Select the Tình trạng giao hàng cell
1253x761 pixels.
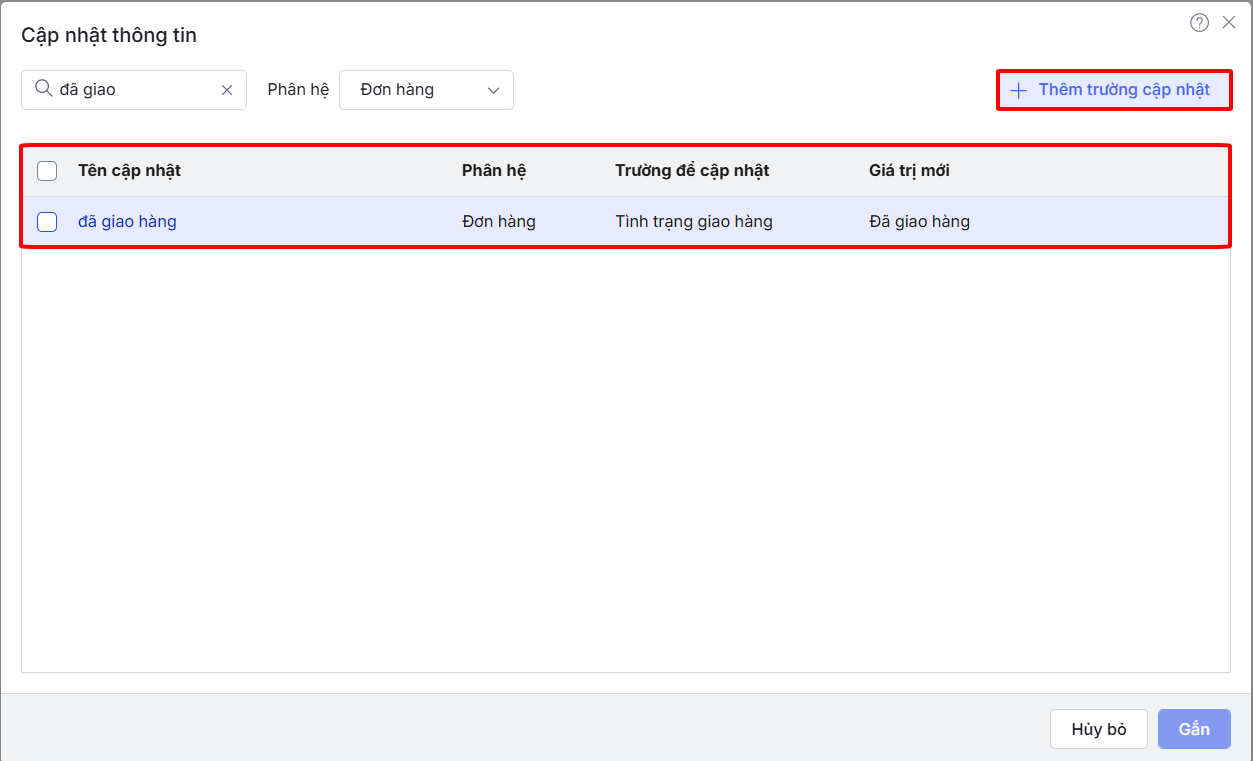click(x=694, y=222)
